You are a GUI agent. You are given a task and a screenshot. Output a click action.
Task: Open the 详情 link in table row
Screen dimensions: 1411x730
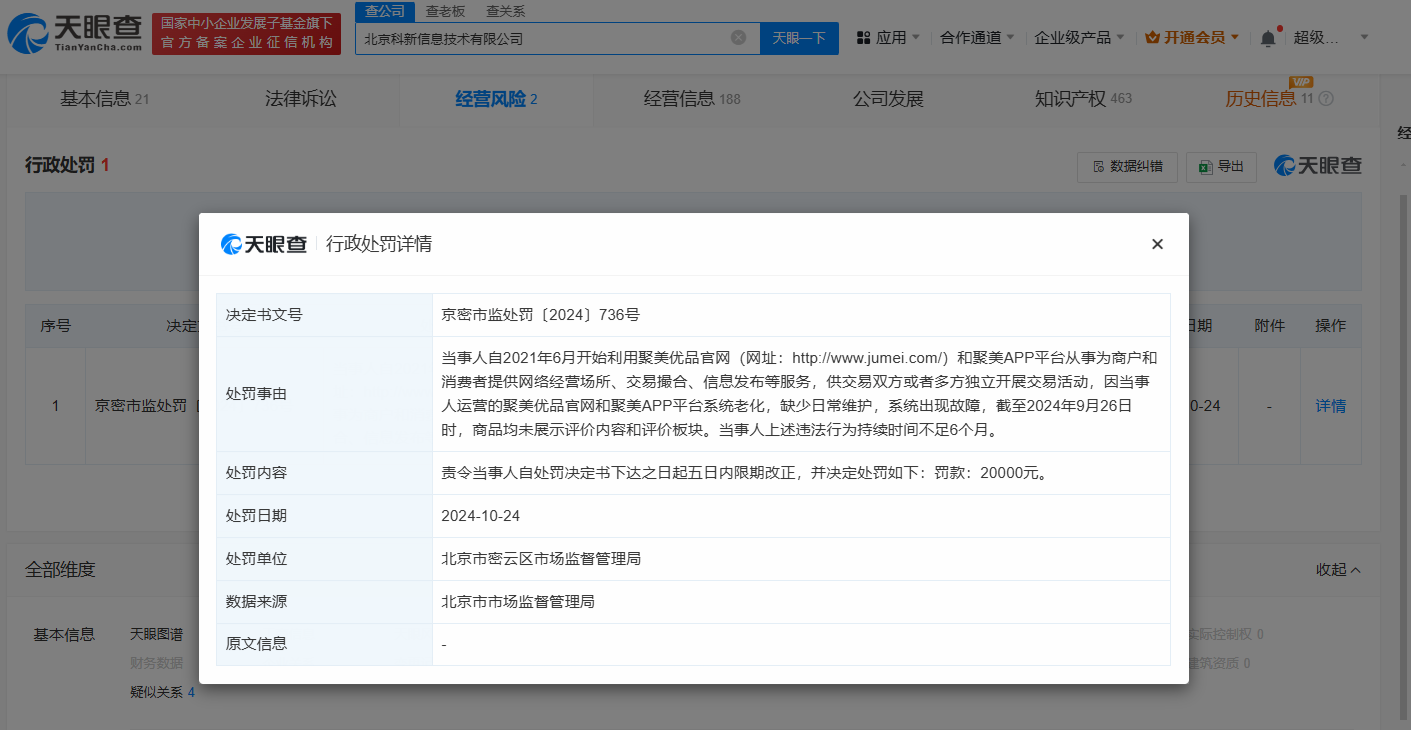1330,406
